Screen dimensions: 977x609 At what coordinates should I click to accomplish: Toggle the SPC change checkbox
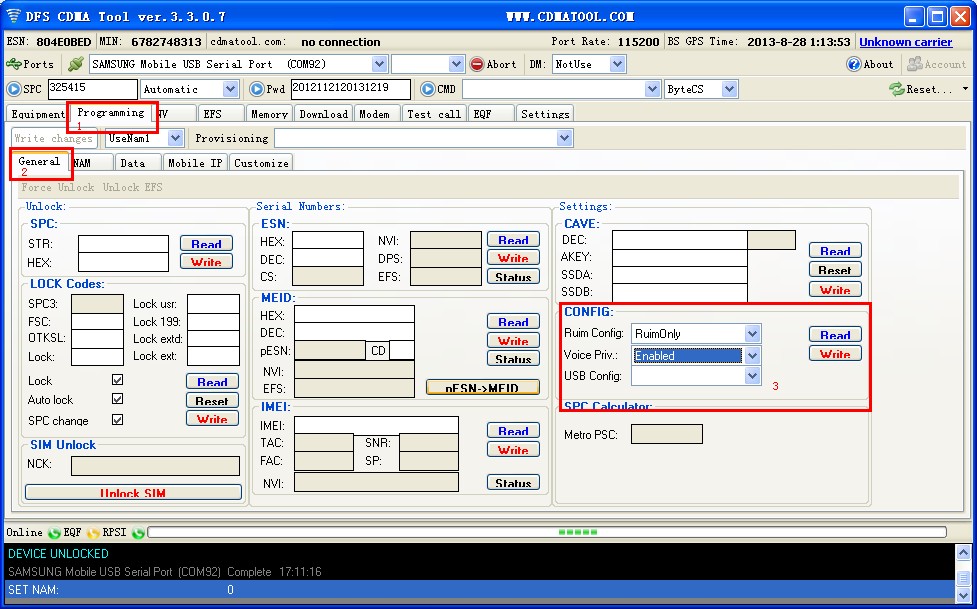tap(117, 420)
